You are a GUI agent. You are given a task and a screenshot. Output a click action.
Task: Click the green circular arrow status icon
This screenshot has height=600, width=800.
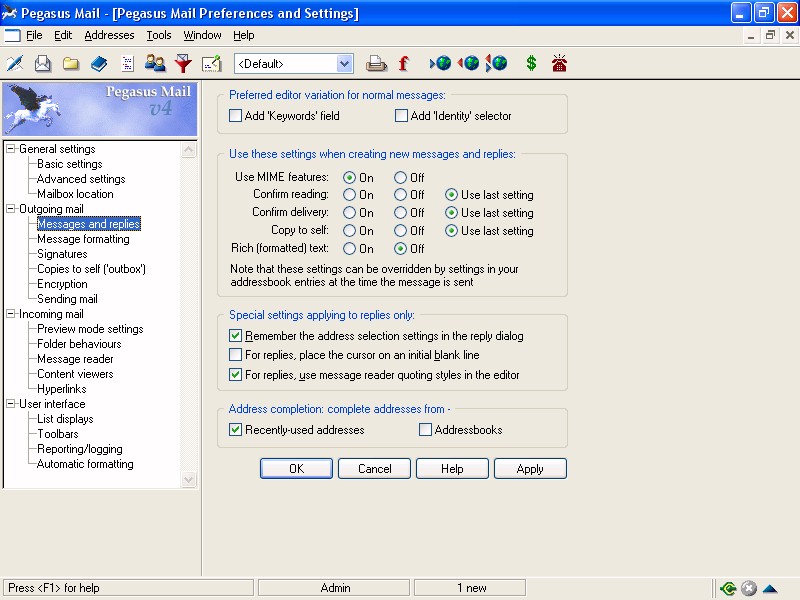[728, 588]
